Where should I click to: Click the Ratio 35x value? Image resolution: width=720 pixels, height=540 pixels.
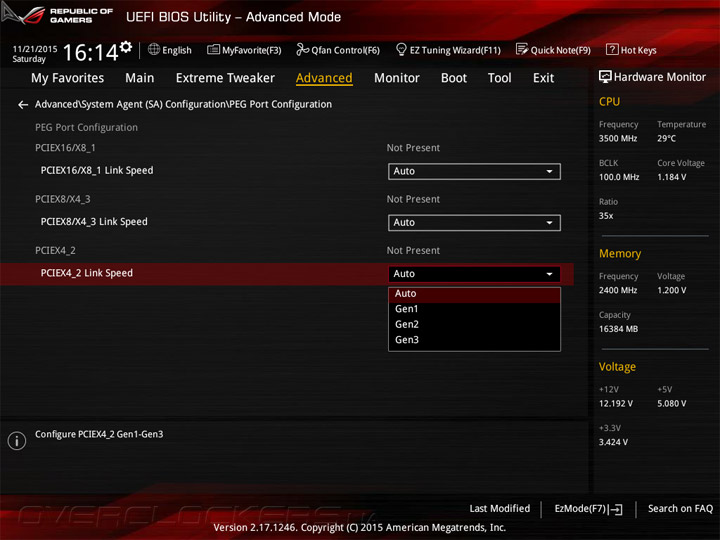pos(606,216)
